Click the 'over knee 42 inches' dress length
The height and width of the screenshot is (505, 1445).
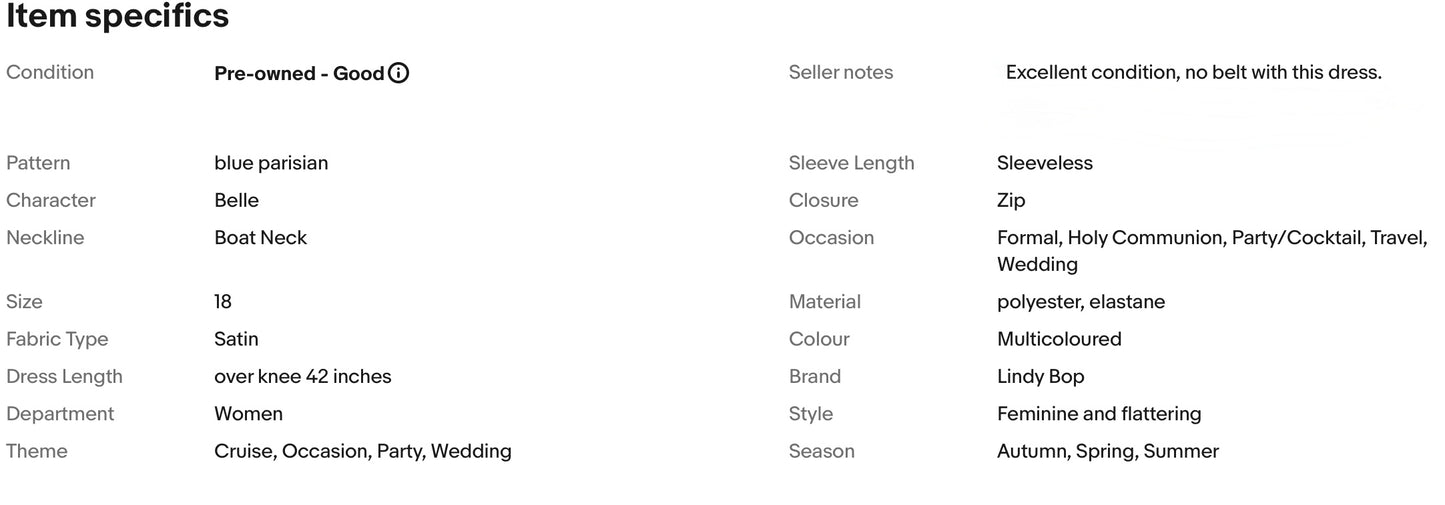pos(302,377)
